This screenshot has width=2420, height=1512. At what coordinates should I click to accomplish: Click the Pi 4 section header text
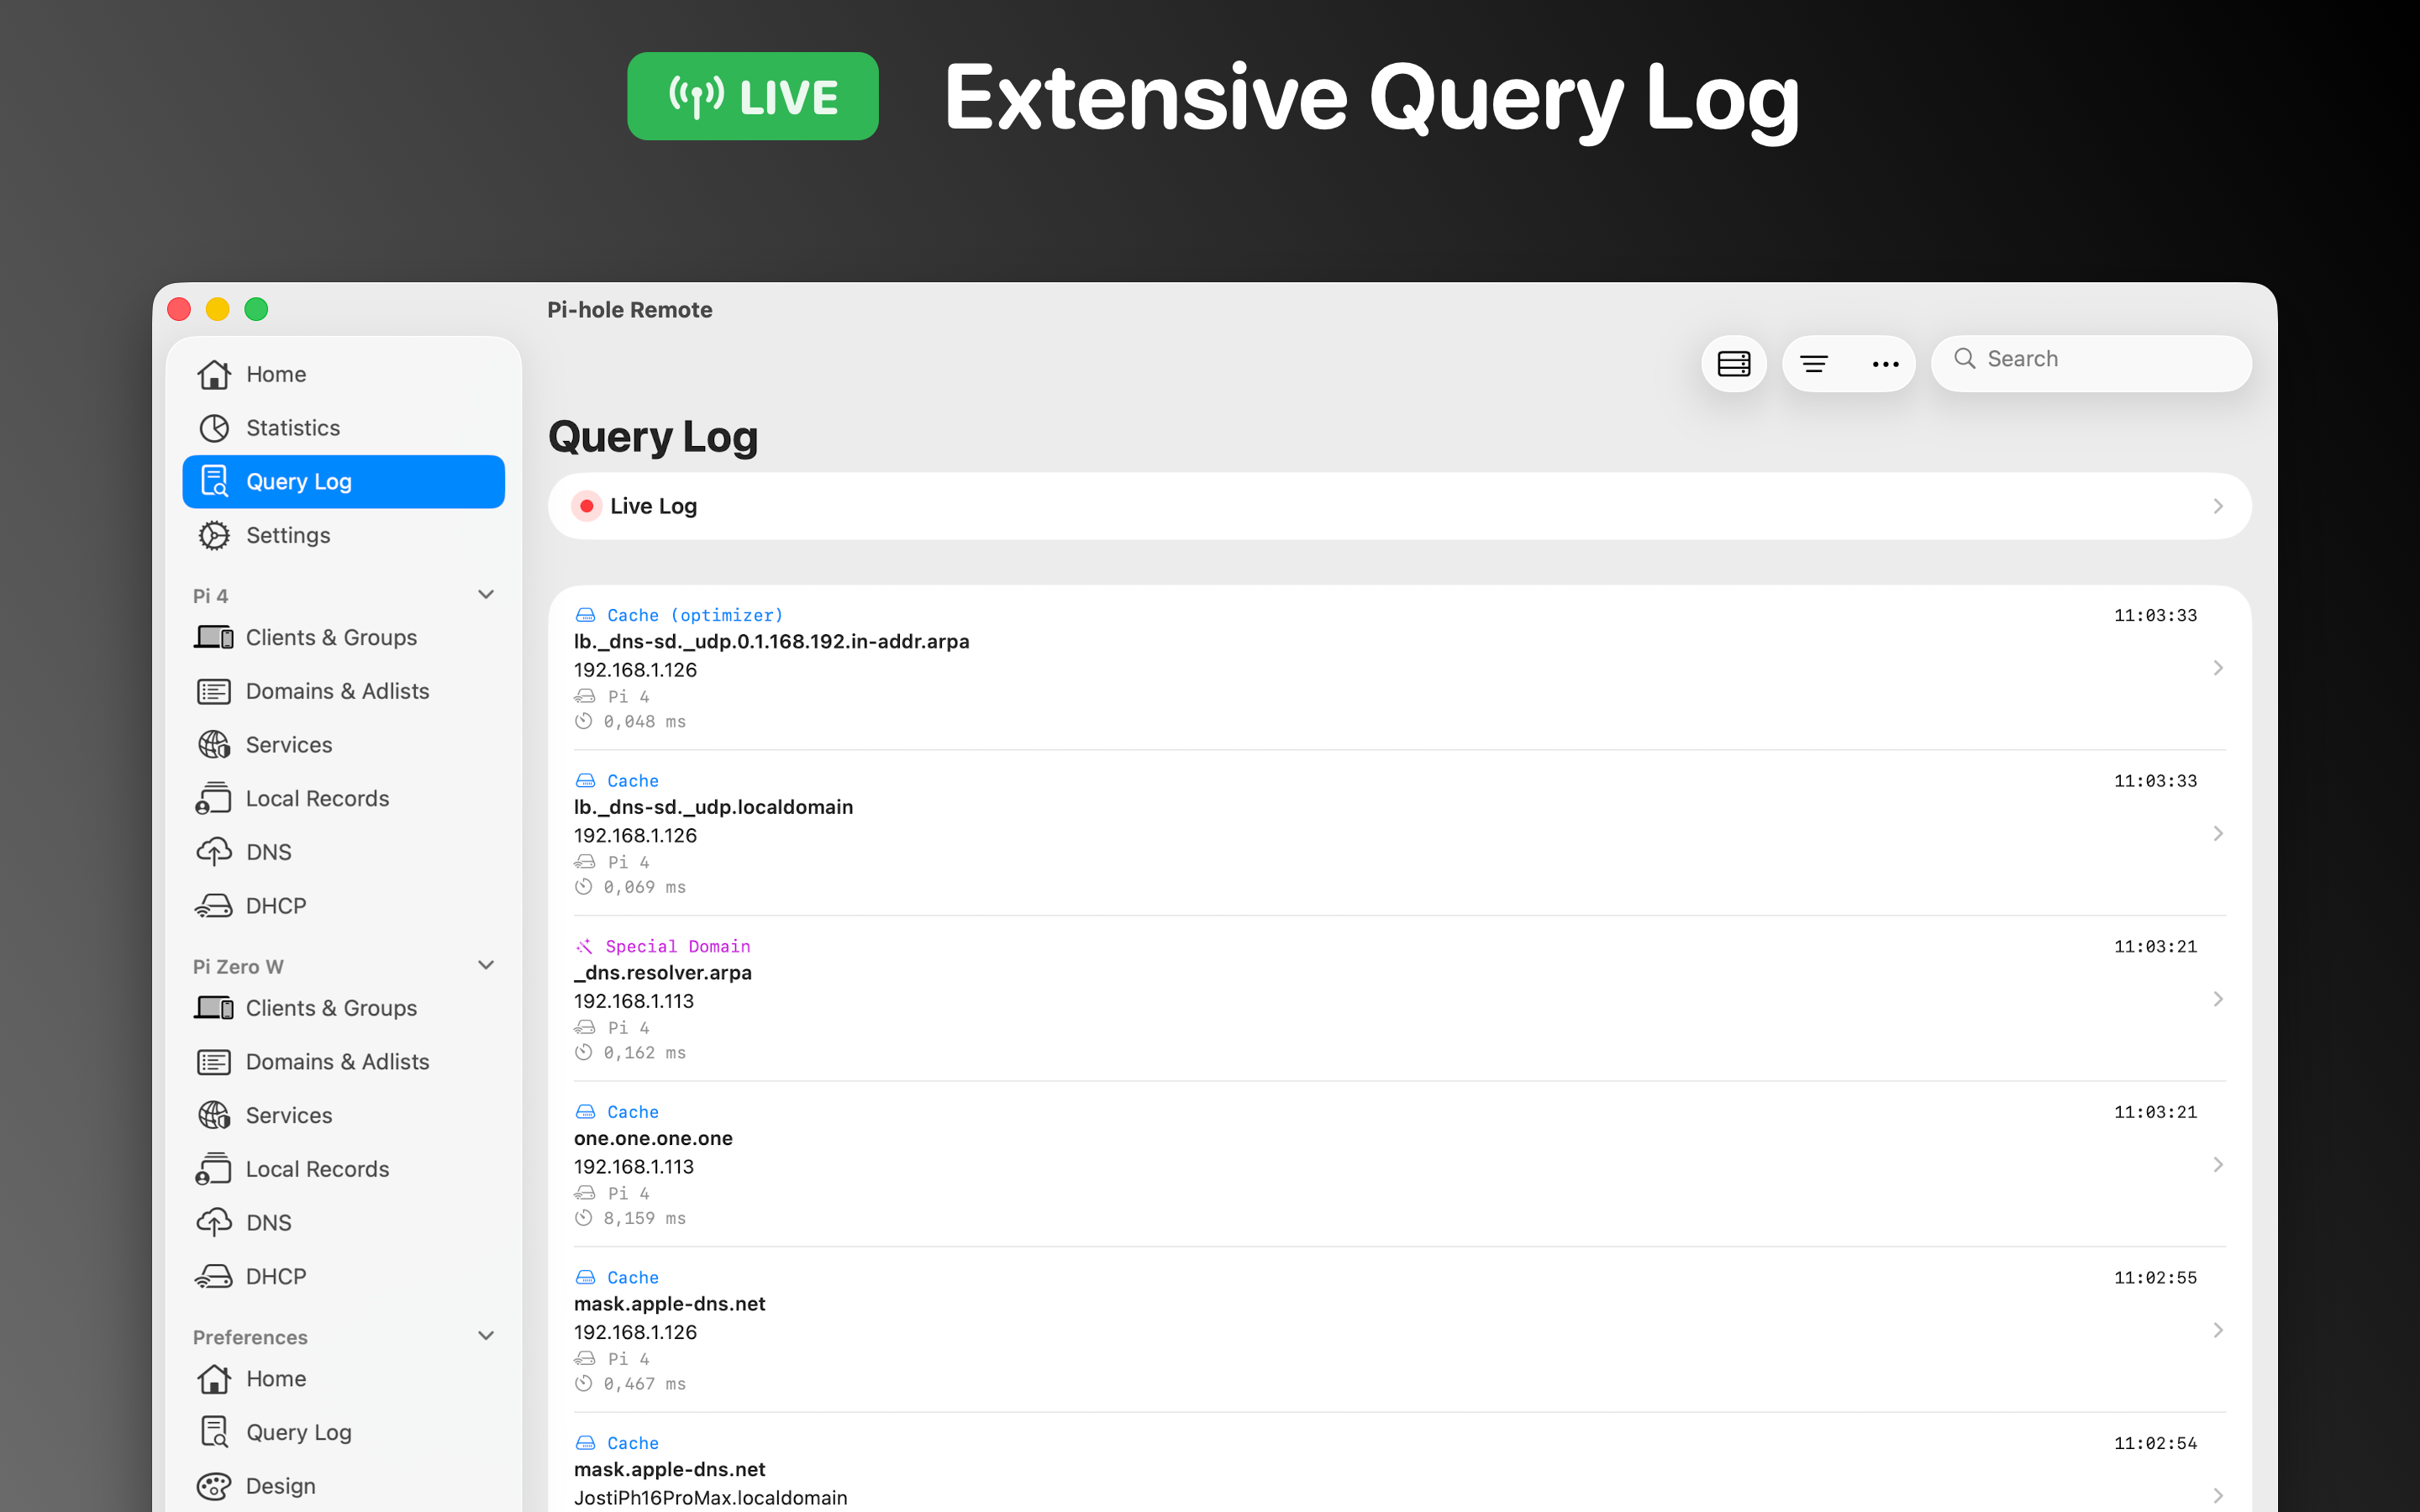point(211,596)
